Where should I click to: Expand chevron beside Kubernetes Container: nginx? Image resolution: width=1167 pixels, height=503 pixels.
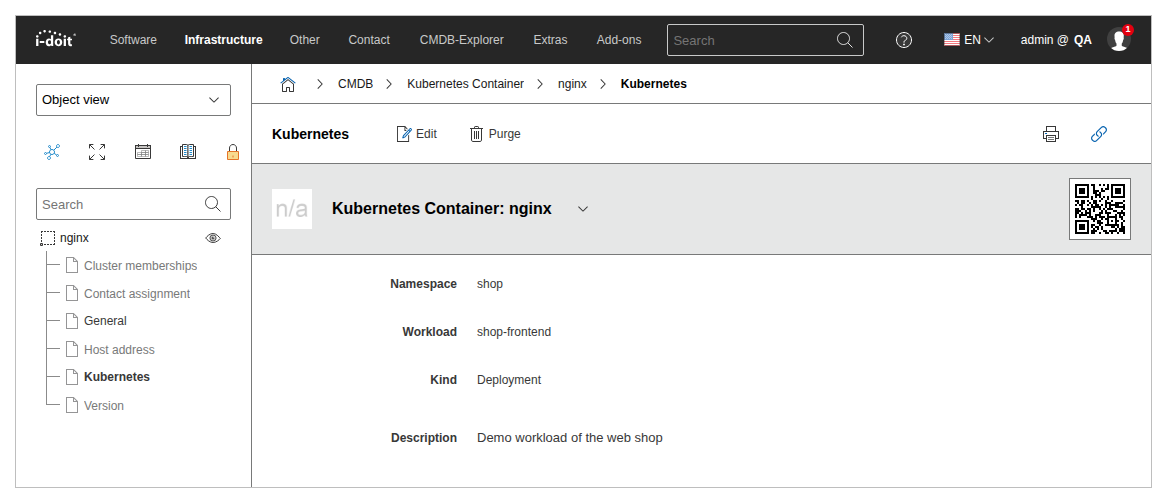(583, 209)
